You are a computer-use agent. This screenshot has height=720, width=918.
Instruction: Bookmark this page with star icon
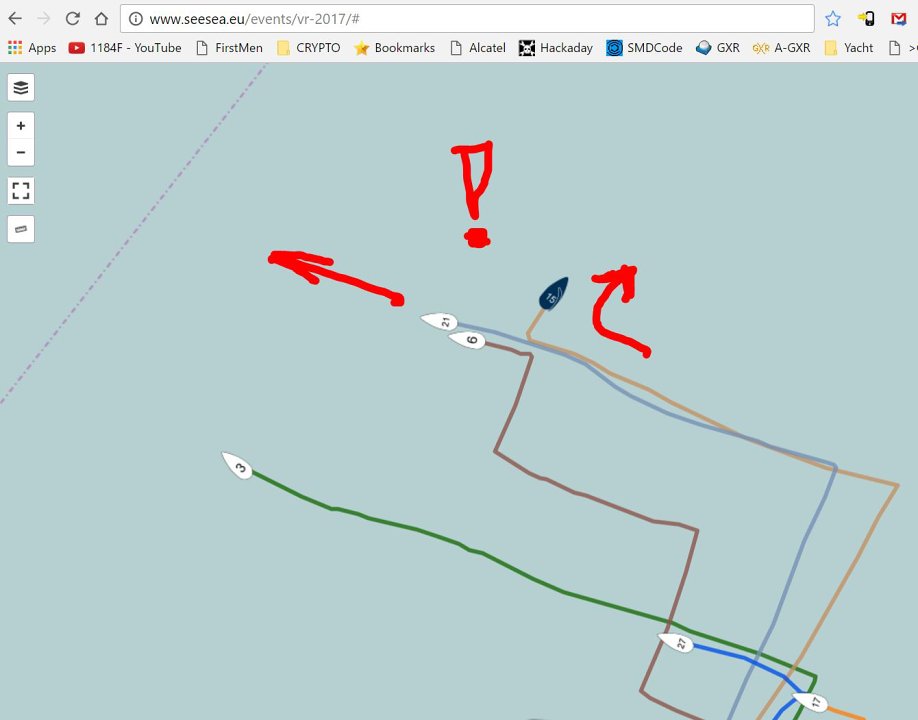[x=833, y=18]
